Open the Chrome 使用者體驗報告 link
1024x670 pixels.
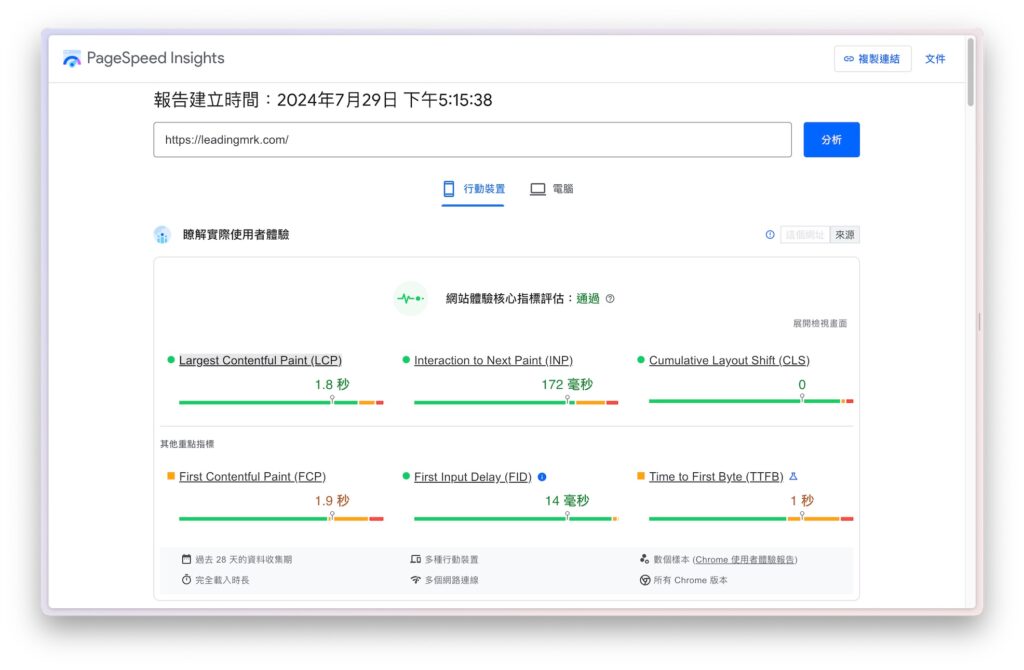pyautogui.click(x=744, y=560)
